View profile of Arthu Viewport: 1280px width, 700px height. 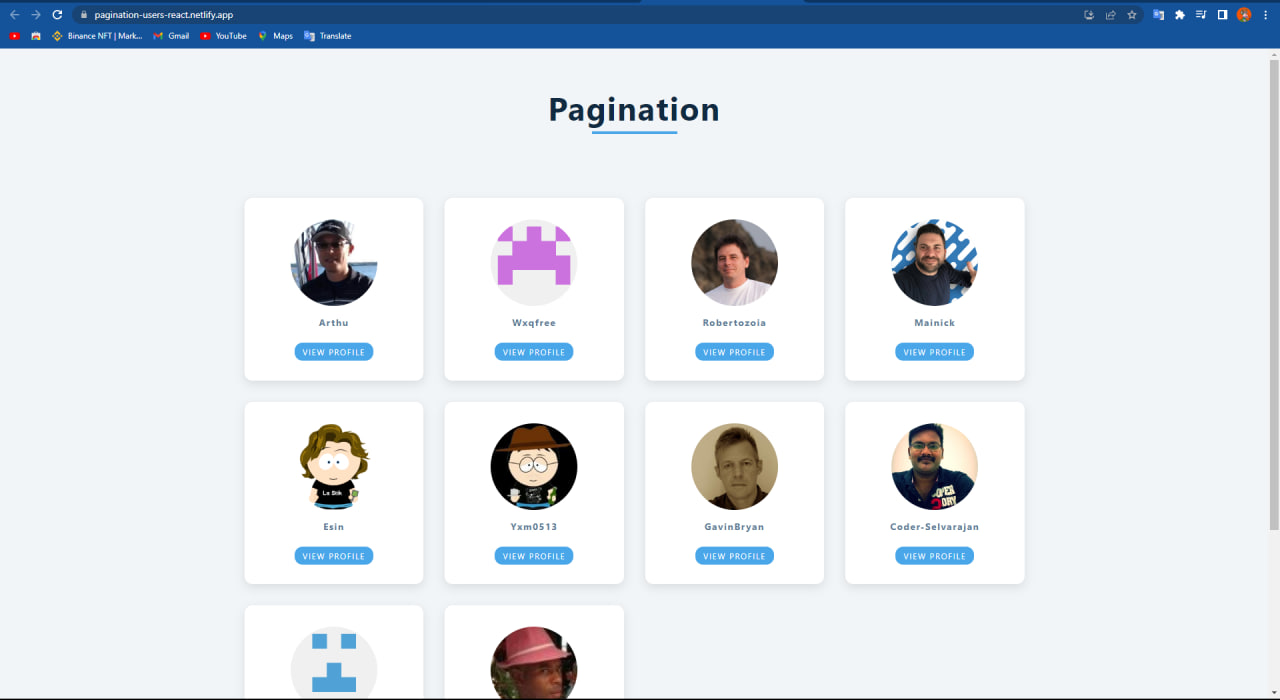coord(334,352)
